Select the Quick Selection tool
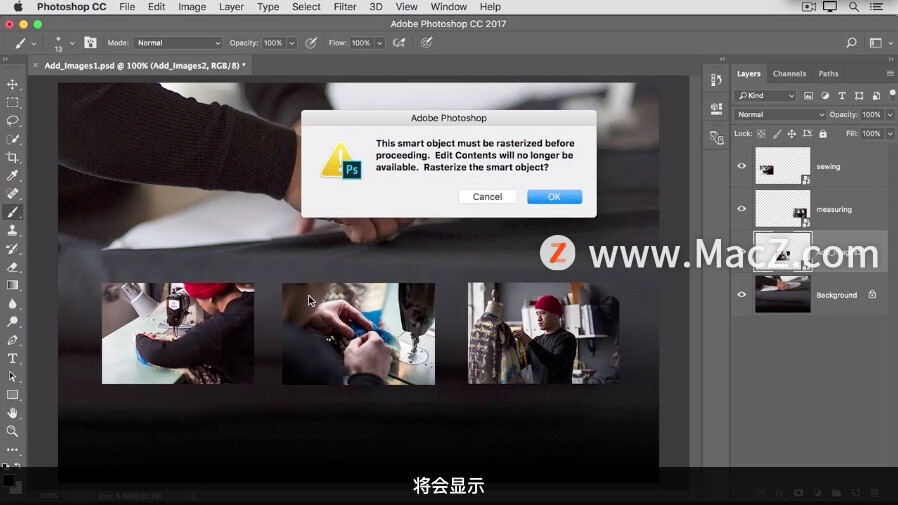The width and height of the screenshot is (898, 505). point(12,139)
